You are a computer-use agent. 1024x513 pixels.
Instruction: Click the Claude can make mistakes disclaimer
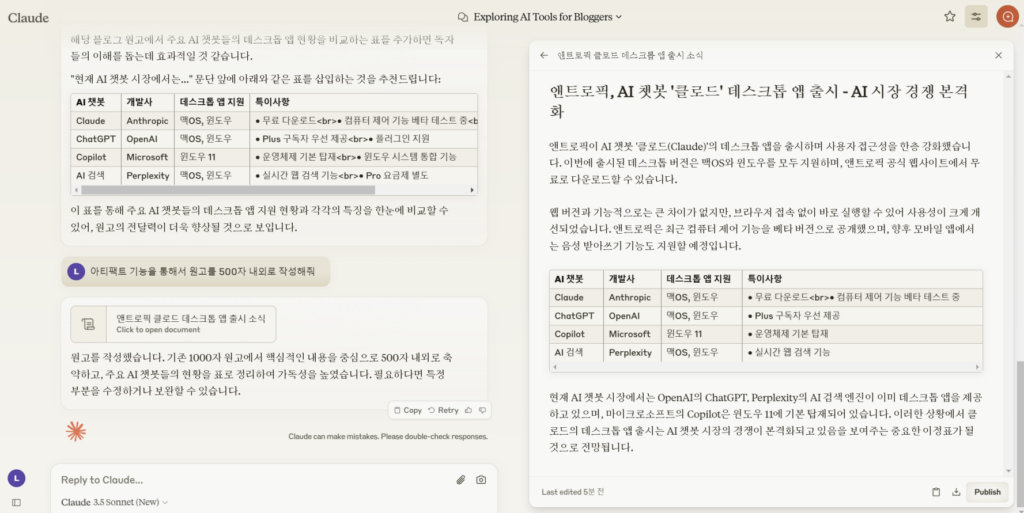[388, 437]
